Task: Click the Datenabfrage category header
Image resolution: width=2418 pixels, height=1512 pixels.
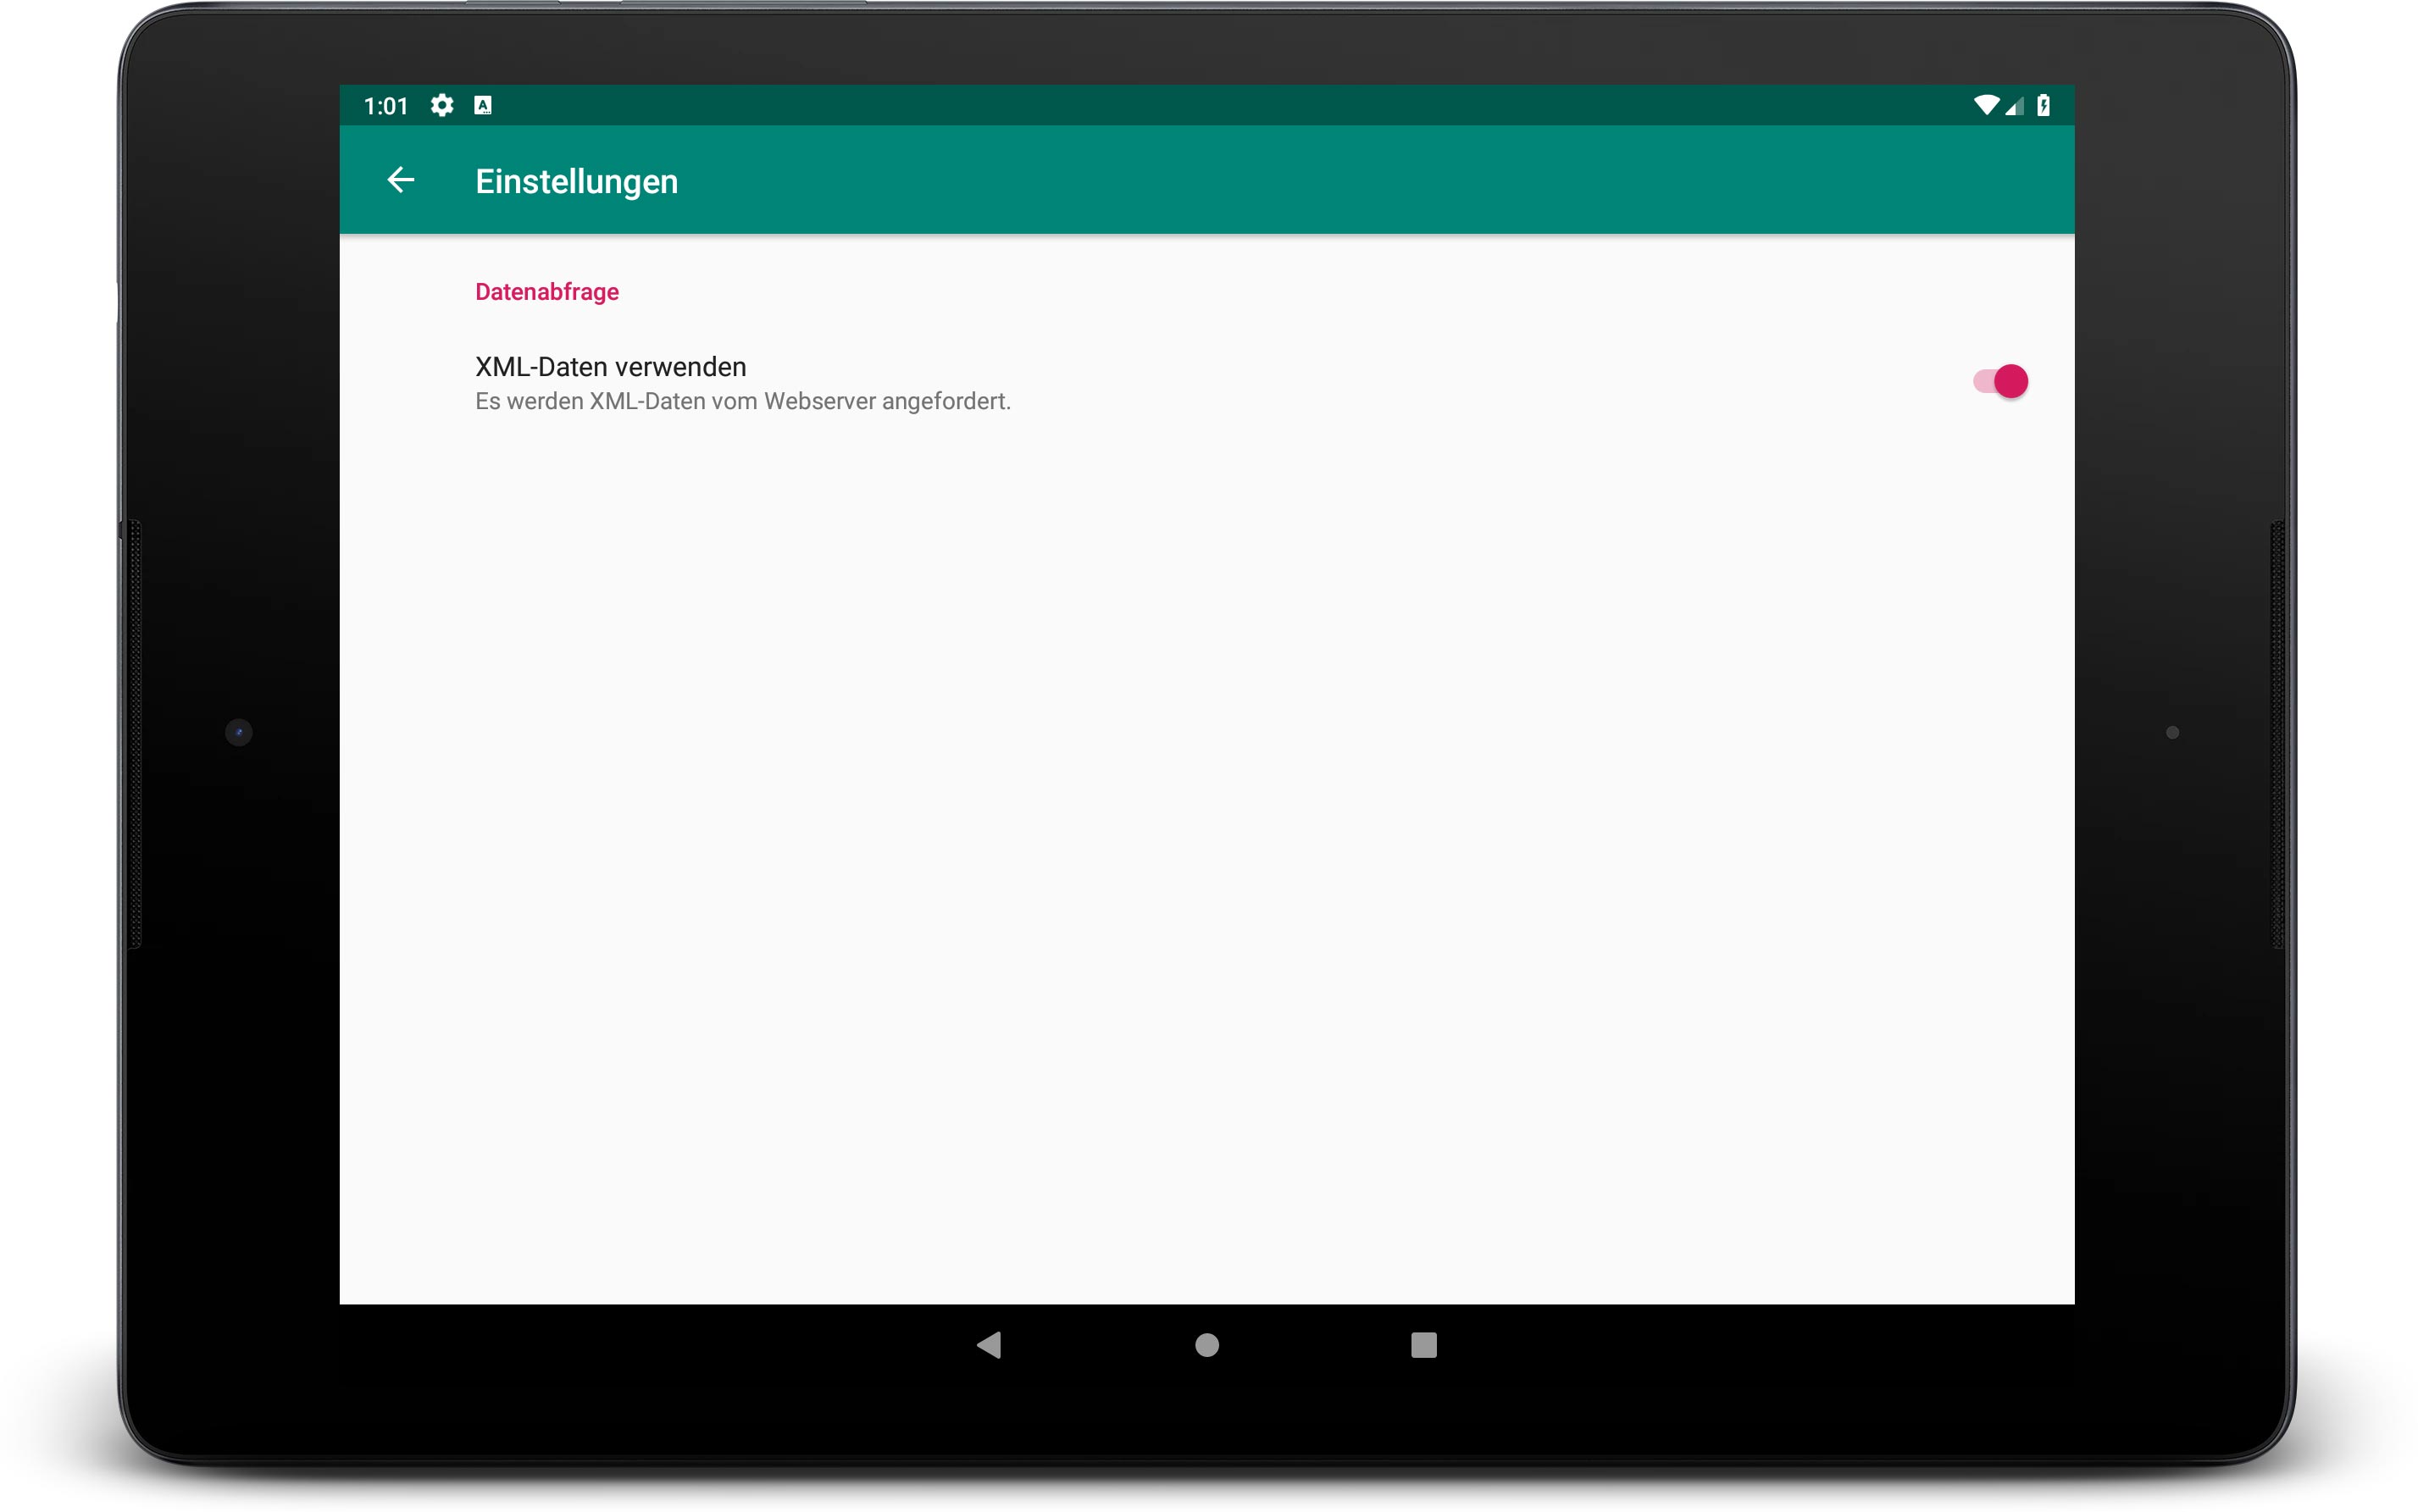Action: (547, 292)
